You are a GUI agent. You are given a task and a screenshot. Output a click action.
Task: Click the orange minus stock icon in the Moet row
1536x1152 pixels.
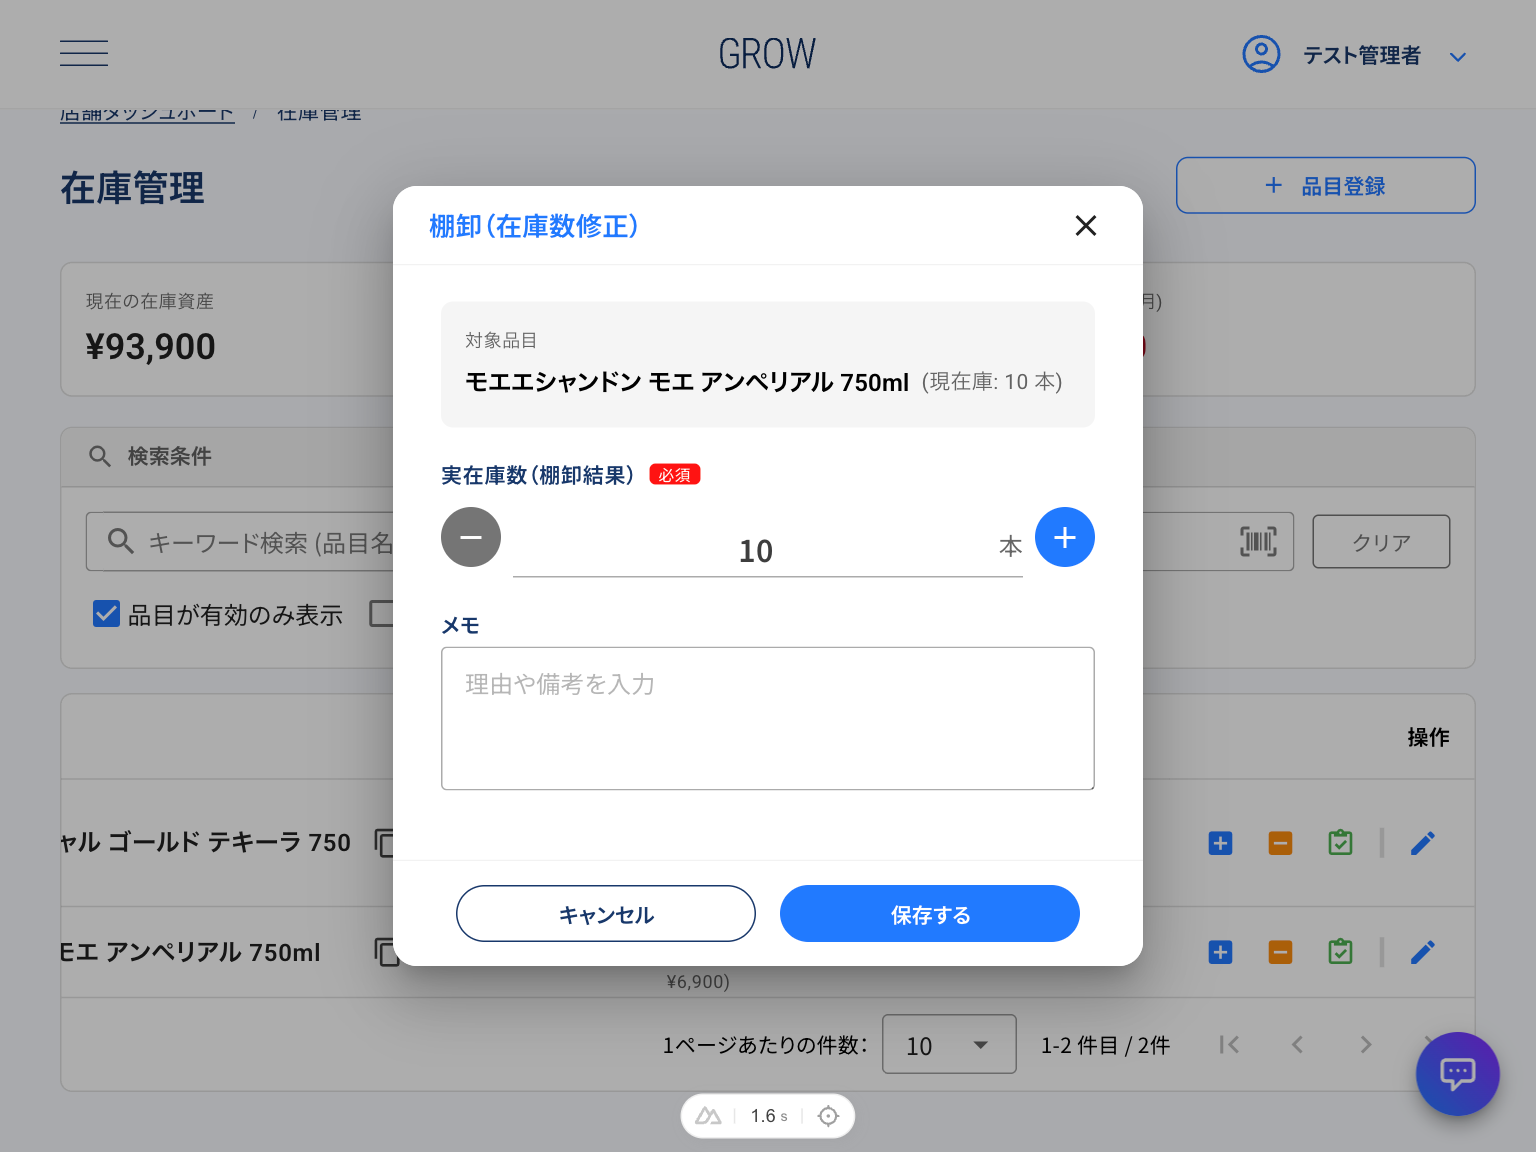pos(1280,952)
